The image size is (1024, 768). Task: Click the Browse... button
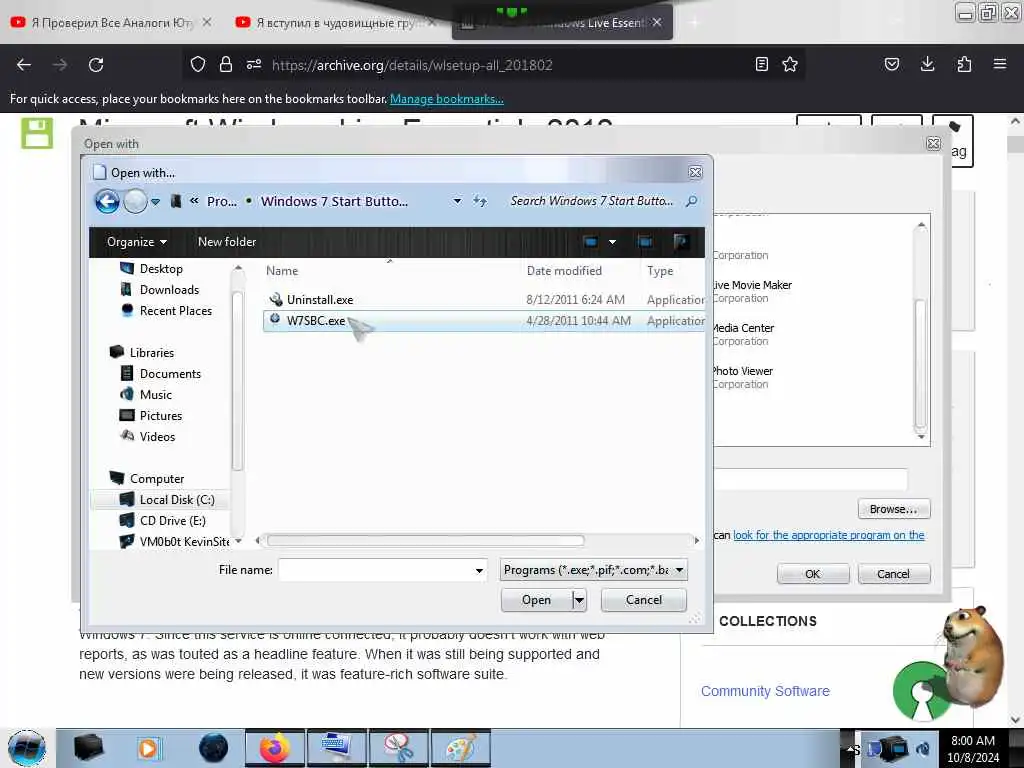[893, 509]
